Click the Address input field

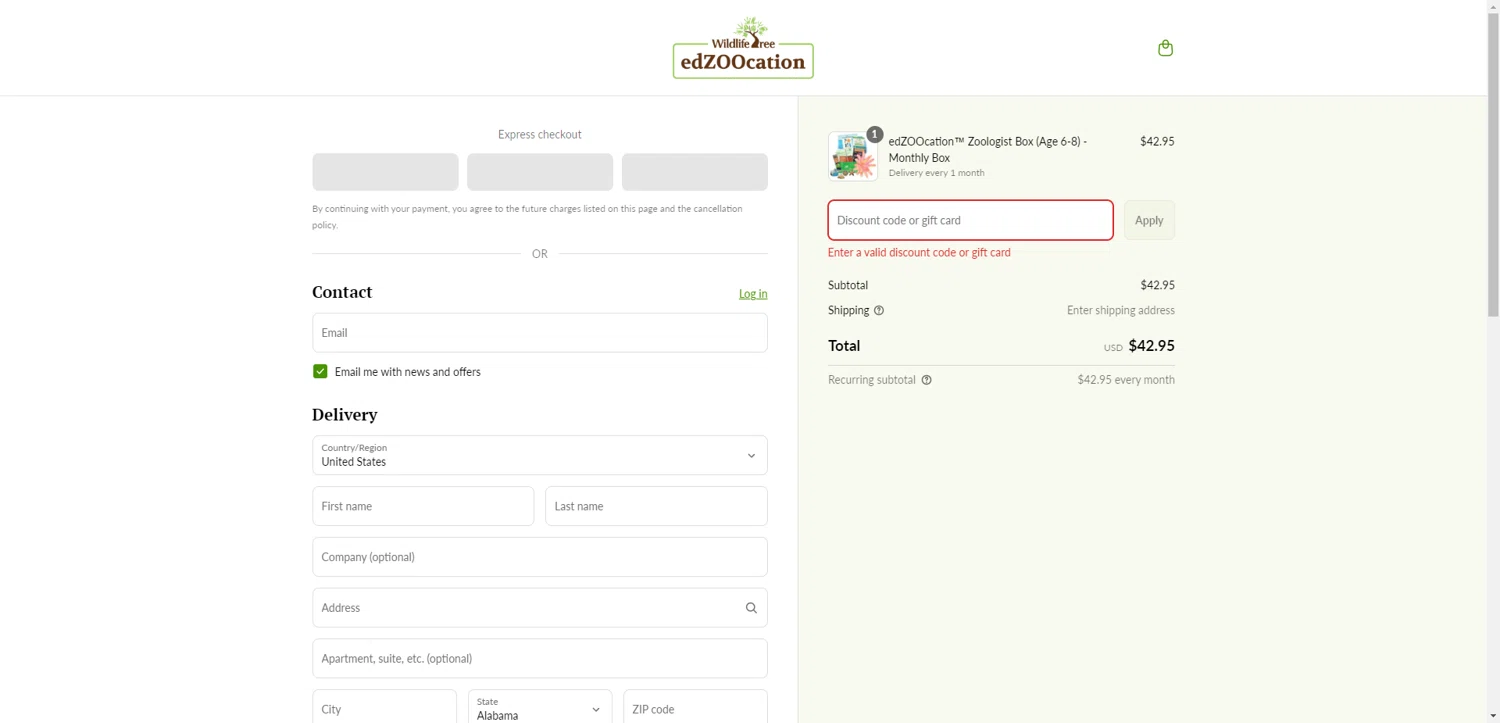[540, 608]
